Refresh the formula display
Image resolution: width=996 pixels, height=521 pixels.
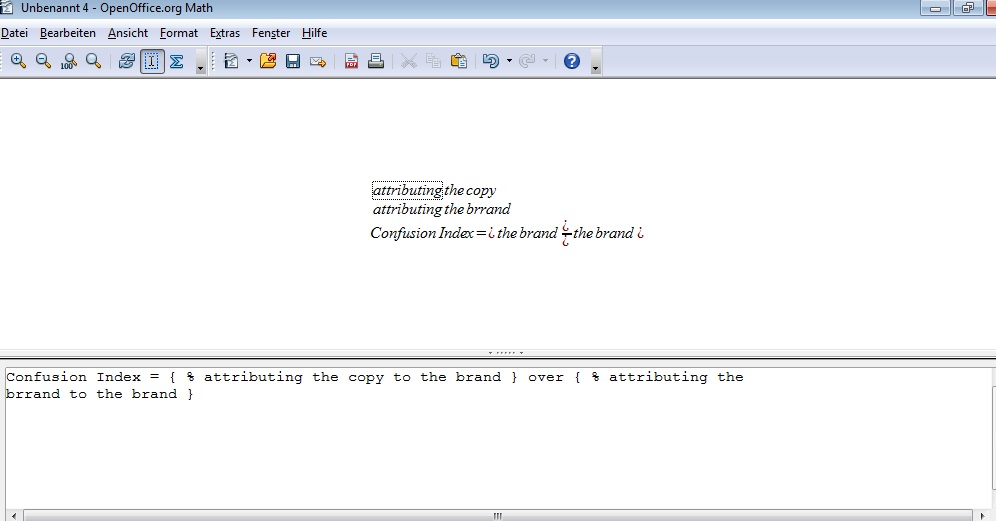(x=126, y=61)
